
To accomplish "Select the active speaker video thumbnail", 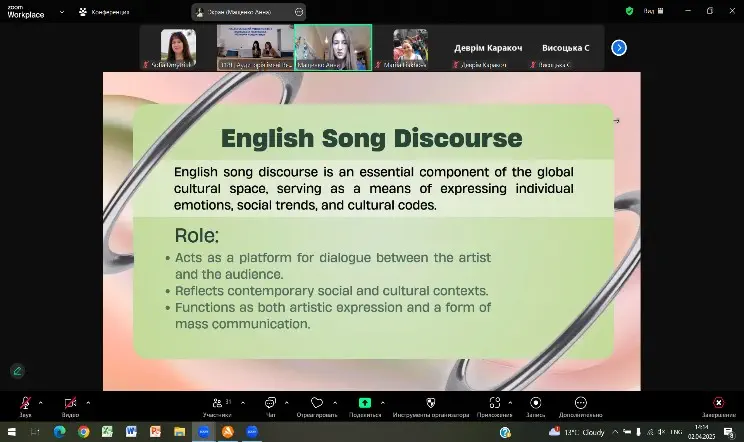I will pos(332,47).
